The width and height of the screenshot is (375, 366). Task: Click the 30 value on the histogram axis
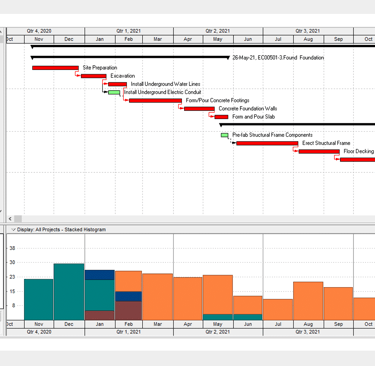tap(12, 262)
